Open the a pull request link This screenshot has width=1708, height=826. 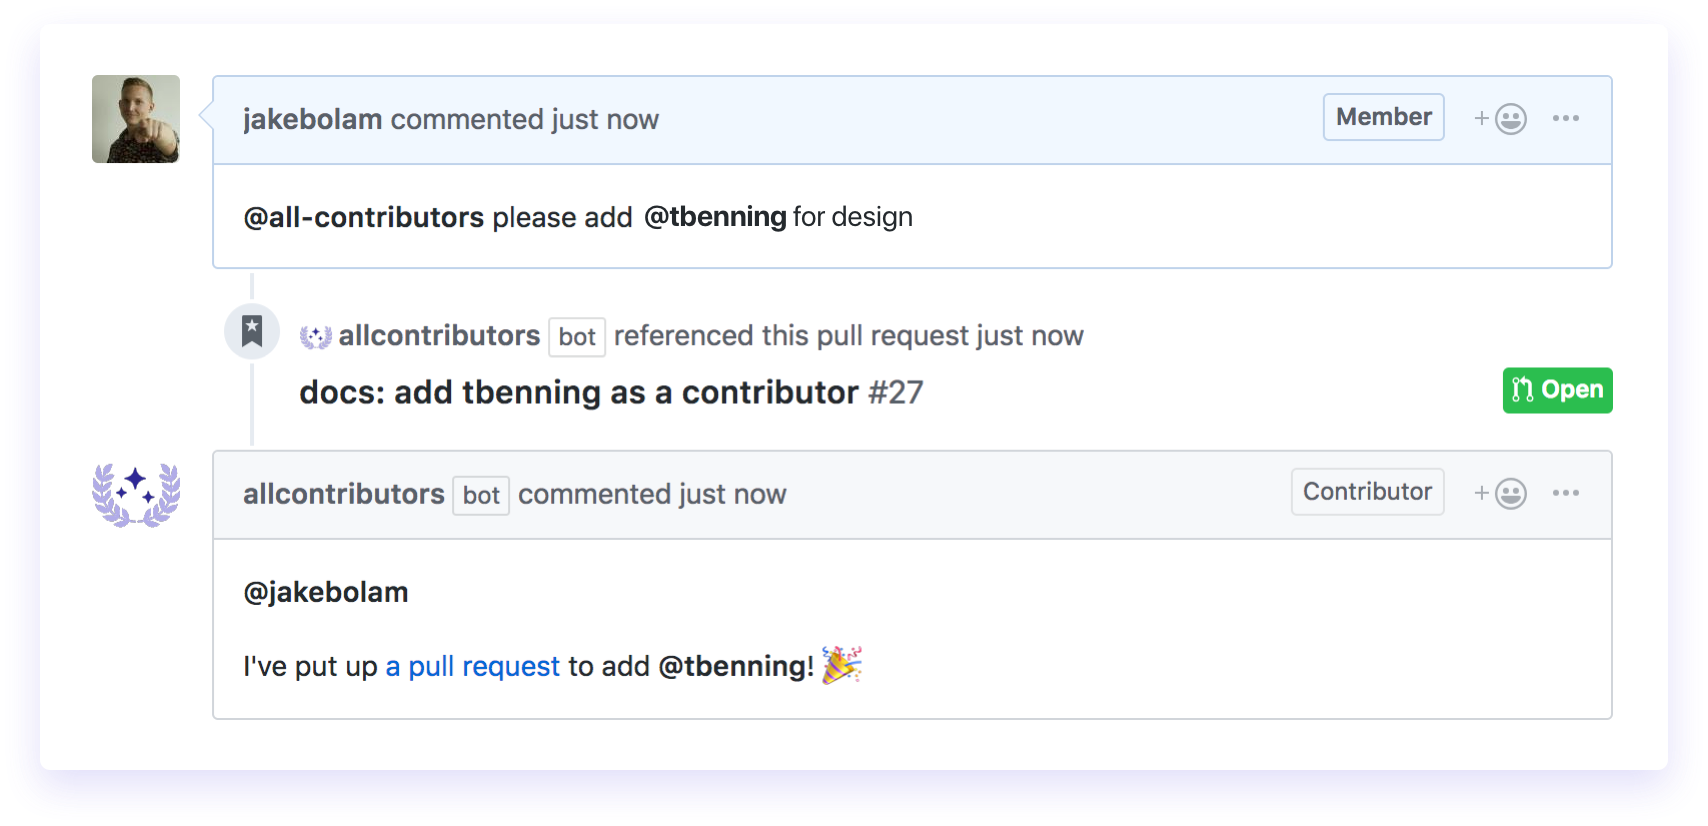[472, 665]
